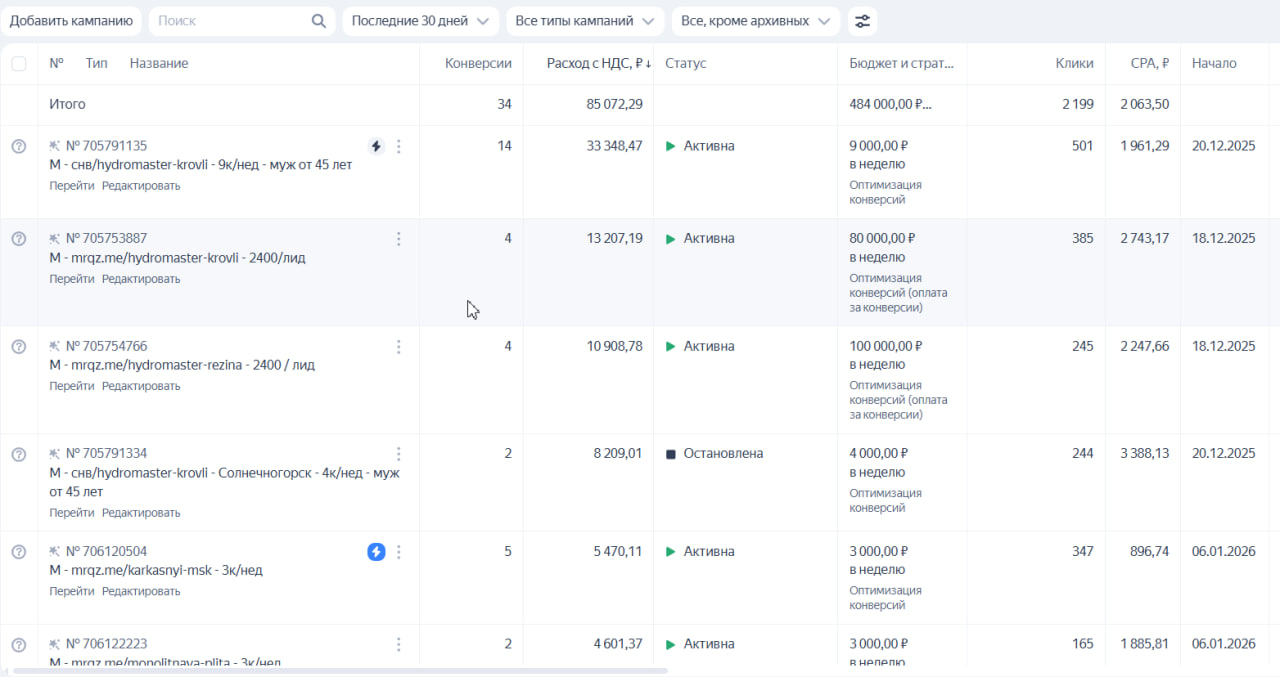1280x677 pixels.
Task: Open three-dot menu for campaign 705754766
Action: tap(399, 347)
